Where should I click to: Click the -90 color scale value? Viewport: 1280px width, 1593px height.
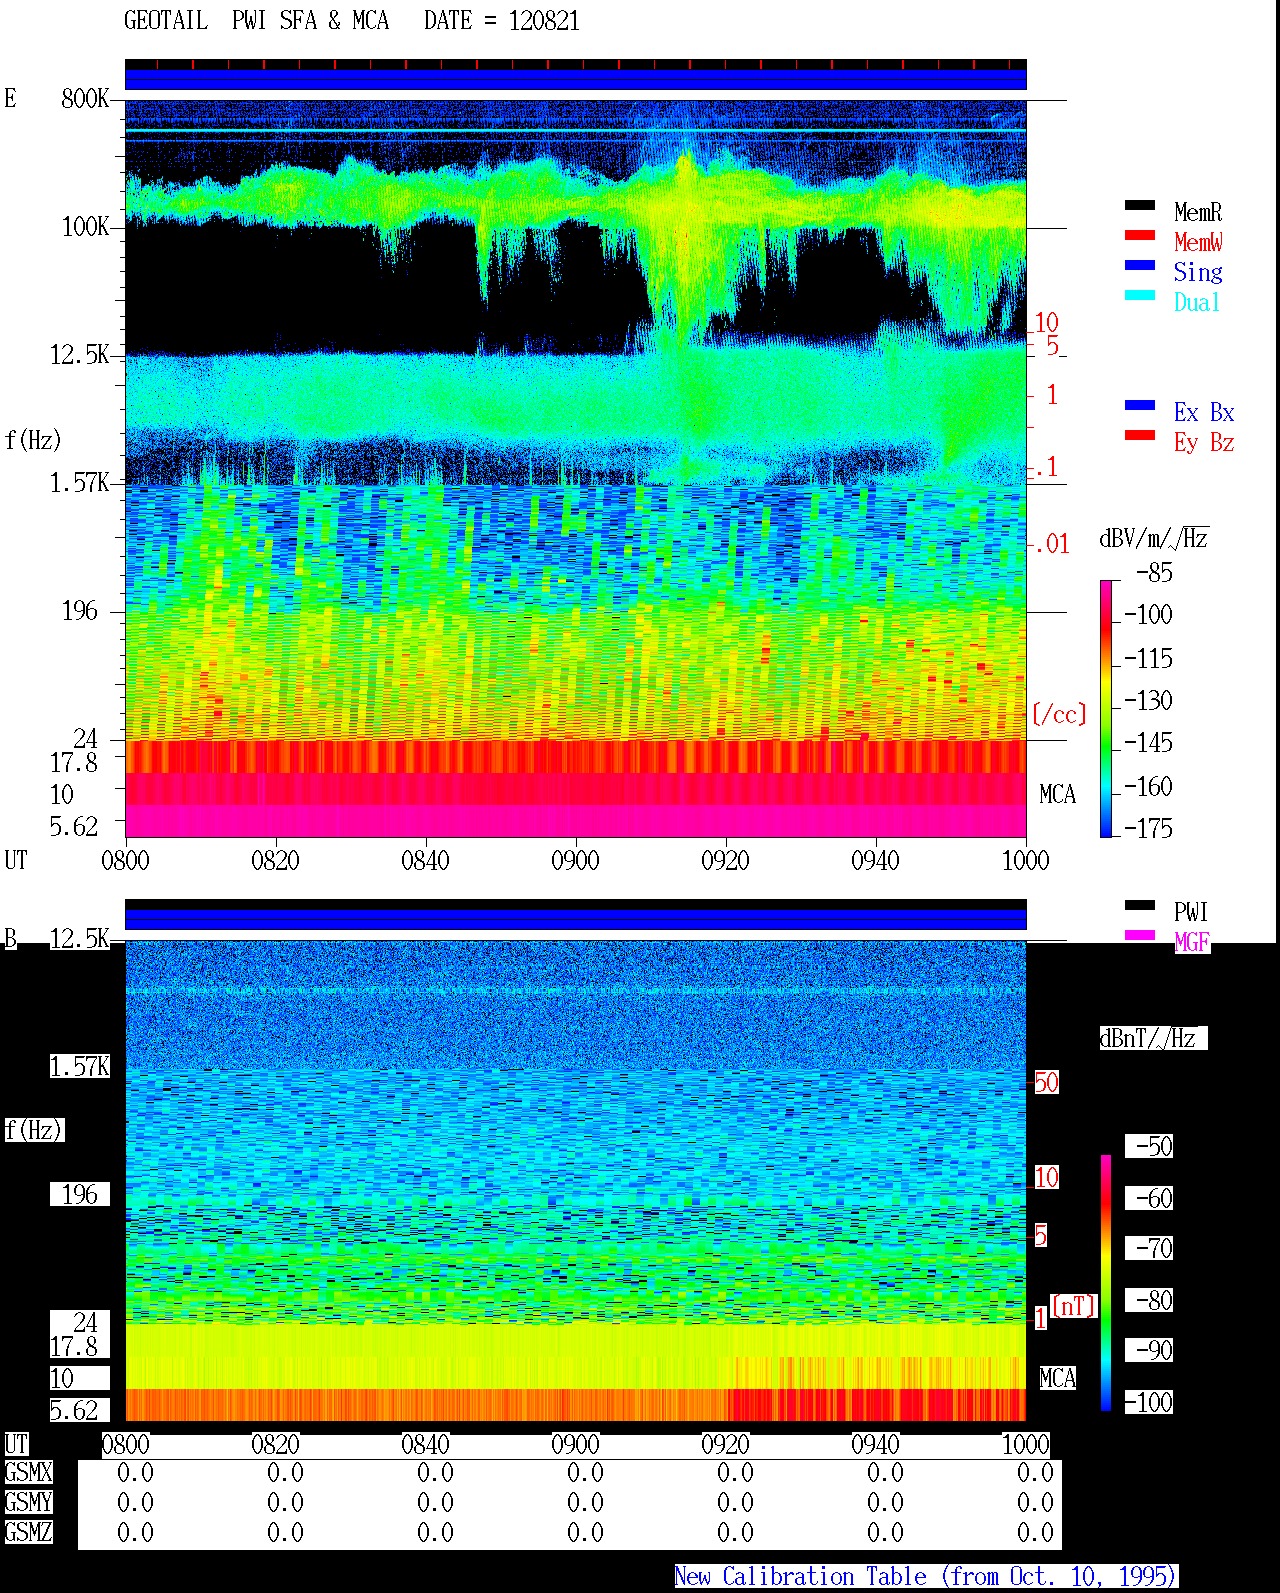[x=1149, y=1350]
